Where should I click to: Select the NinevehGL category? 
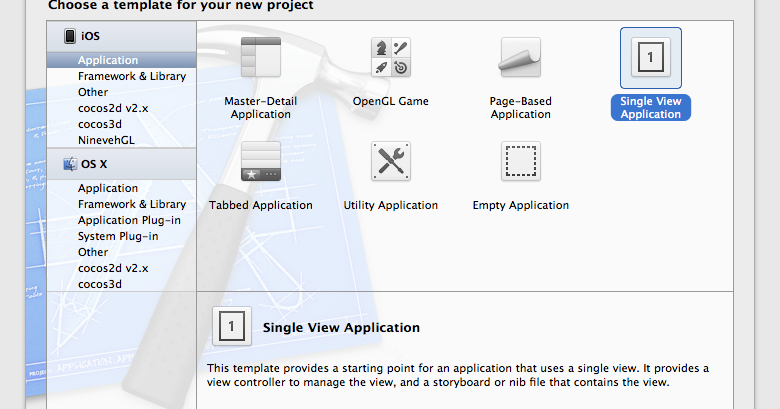tap(107, 140)
